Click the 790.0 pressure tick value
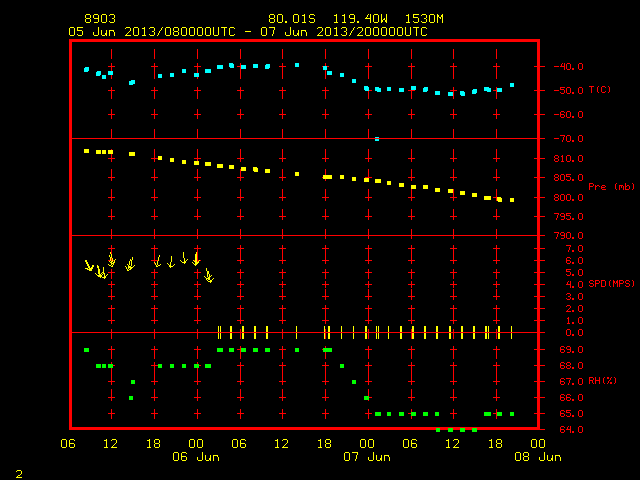 tap(570, 236)
